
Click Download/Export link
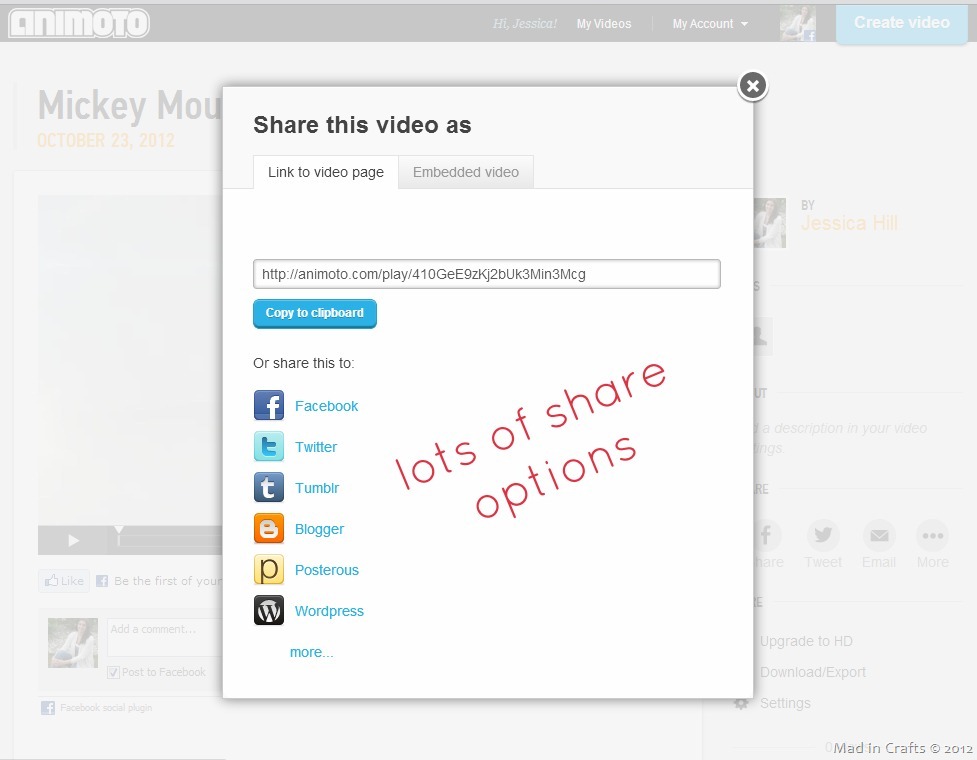click(x=813, y=672)
